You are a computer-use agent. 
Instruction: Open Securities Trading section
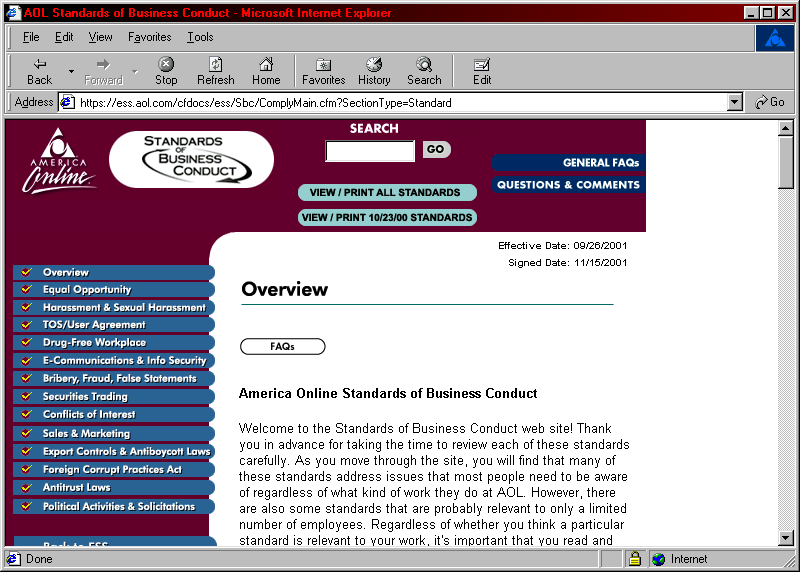(x=113, y=396)
